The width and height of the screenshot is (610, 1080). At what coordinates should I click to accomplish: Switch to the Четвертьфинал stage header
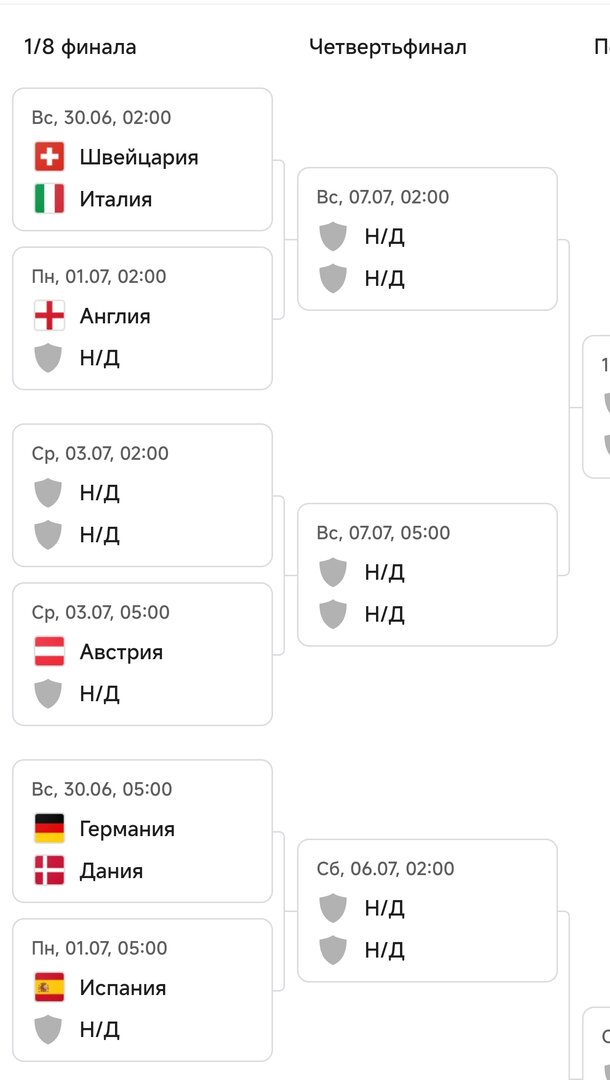387,47
